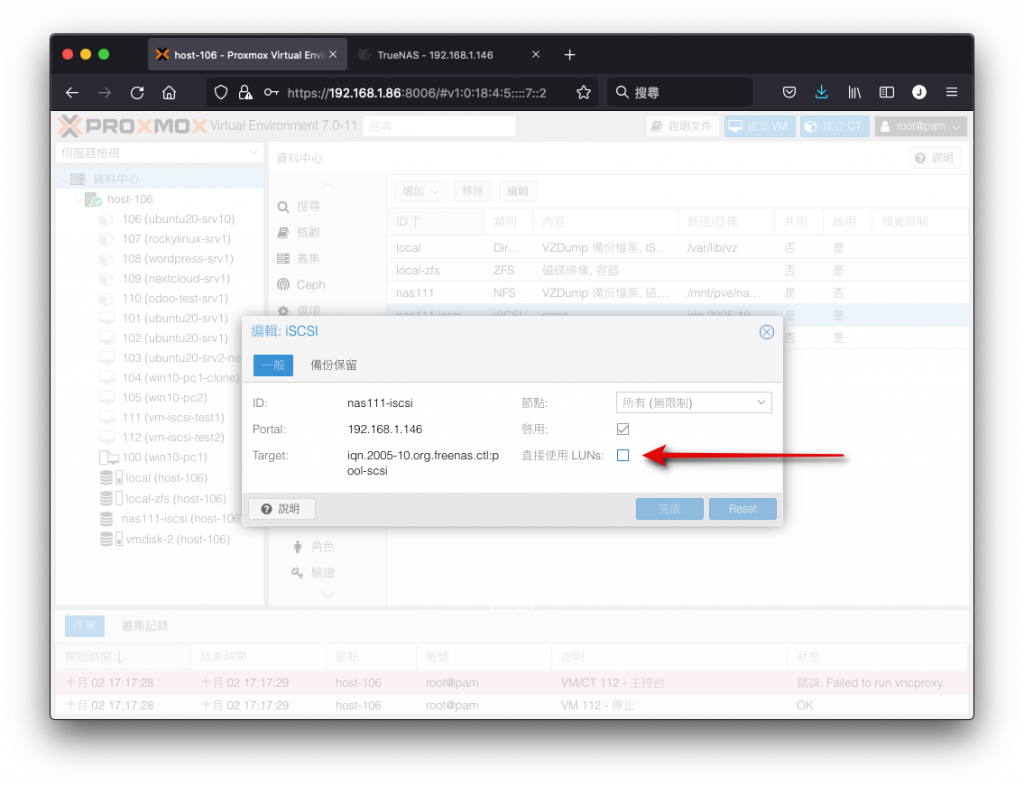Switch to the 一般 general tab
The height and width of the screenshot is (786, 1024).
point(273,365)
